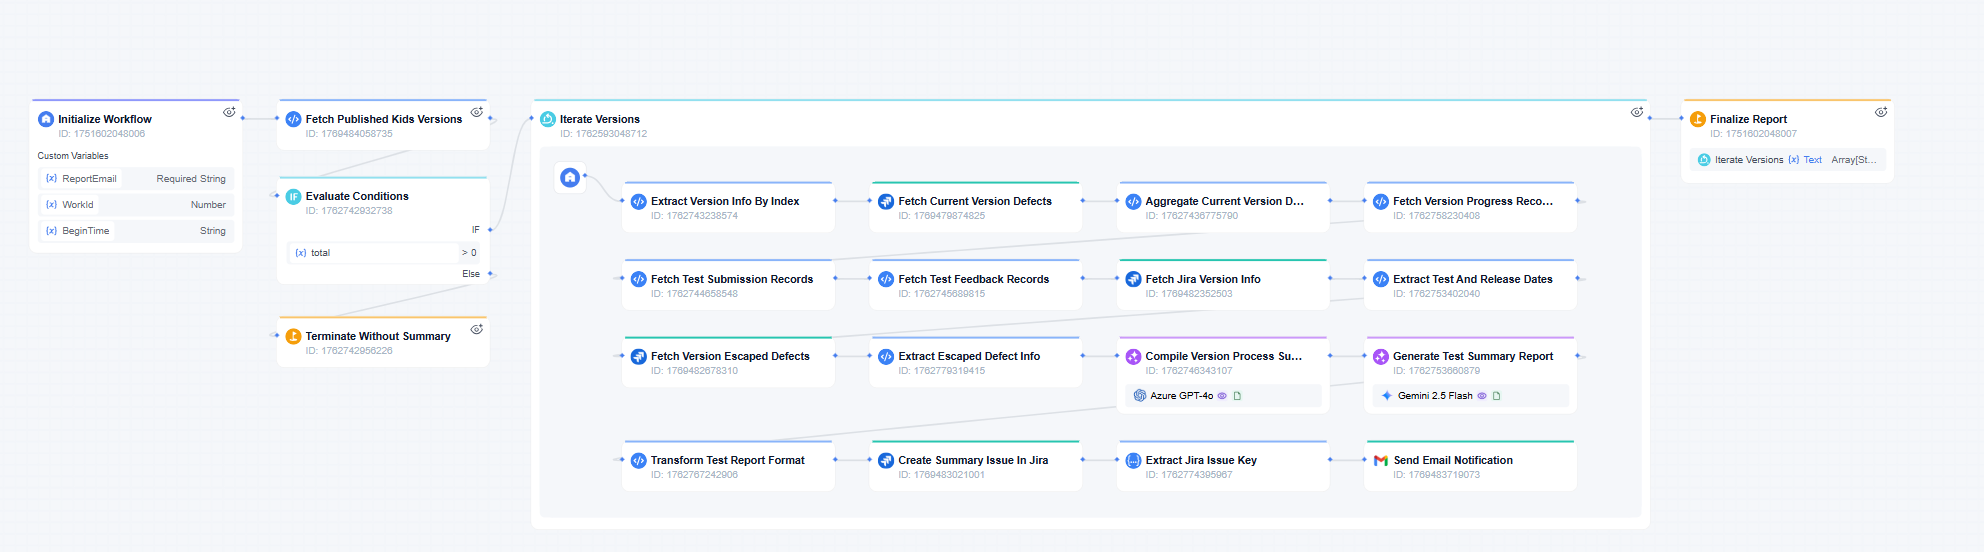The width and height of the screenshot is (1984, 552).
Task: Click the Terminate Without Summary orange icon
Action: [x=293, y=337]
